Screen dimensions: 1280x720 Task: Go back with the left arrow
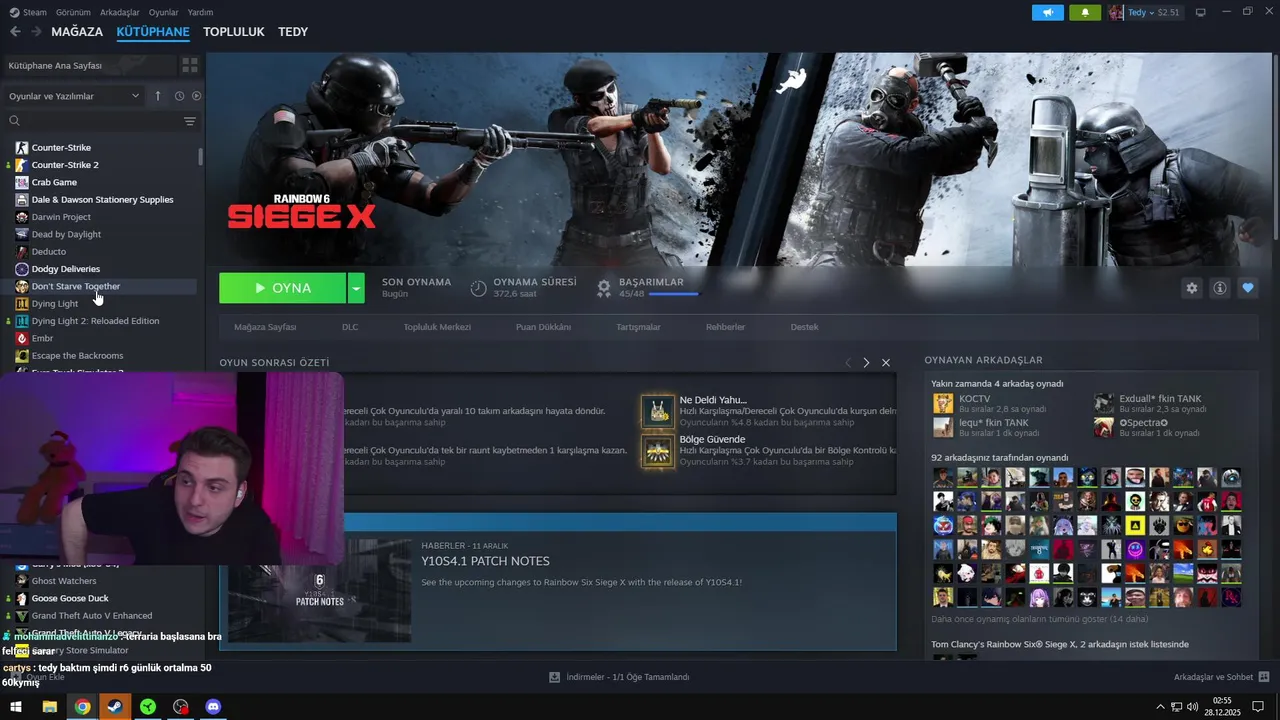point(15,32)
